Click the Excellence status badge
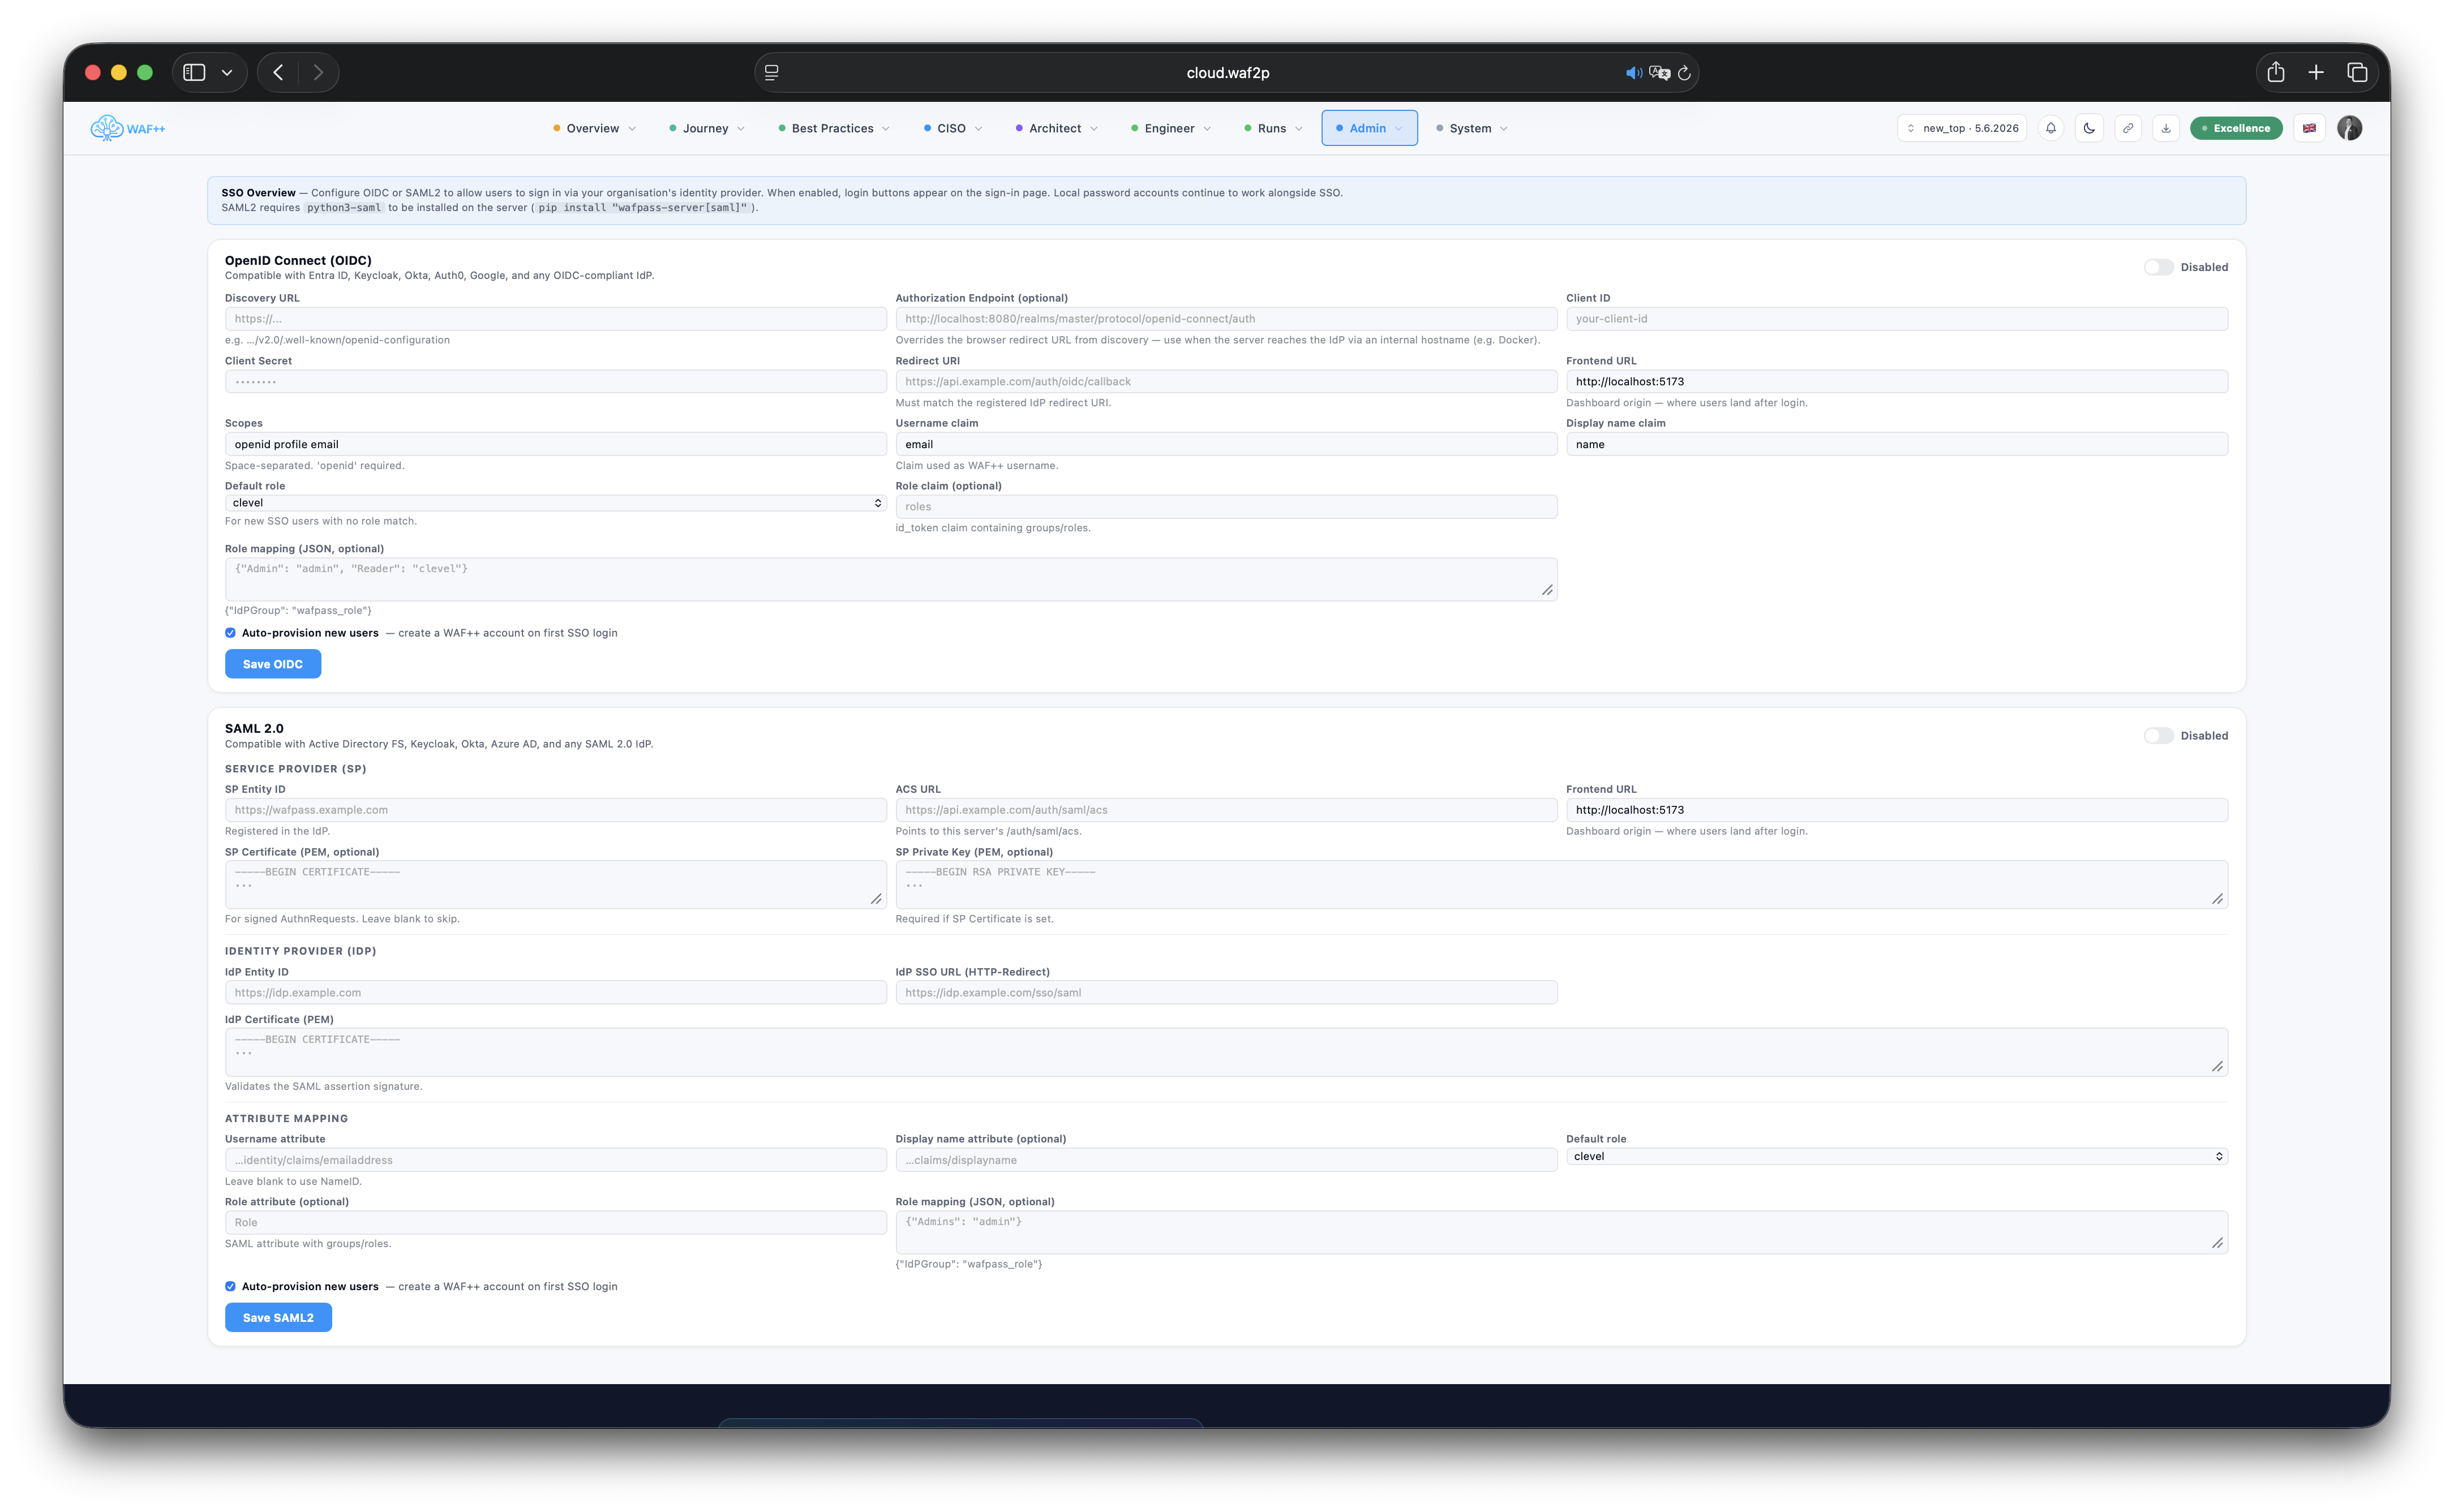2454x1512 pixels. point(2235,128)
